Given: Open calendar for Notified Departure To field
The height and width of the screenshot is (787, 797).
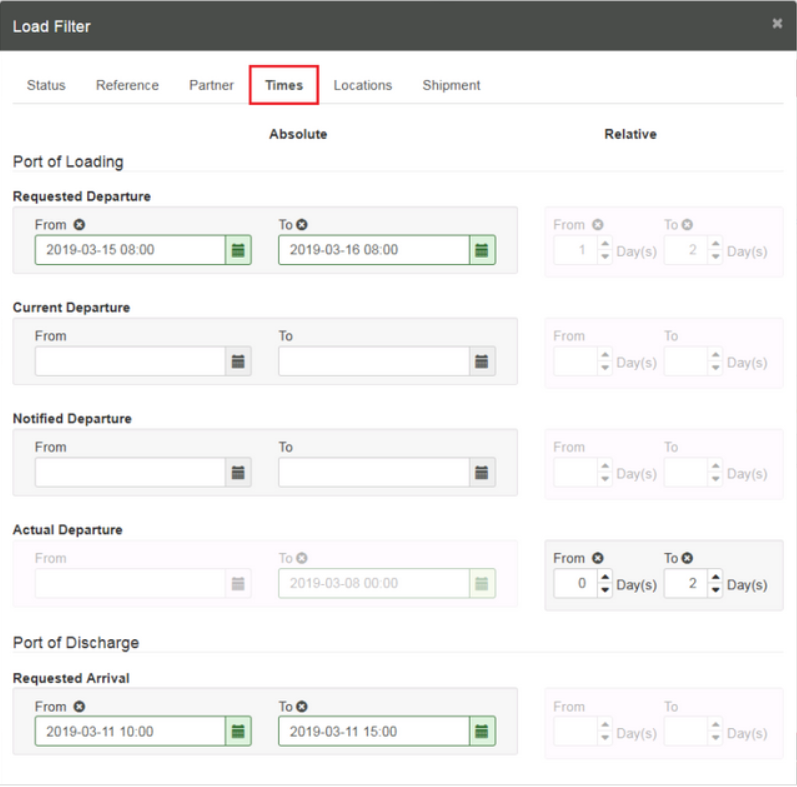Looking at the screenshot, I should [481, 473].
